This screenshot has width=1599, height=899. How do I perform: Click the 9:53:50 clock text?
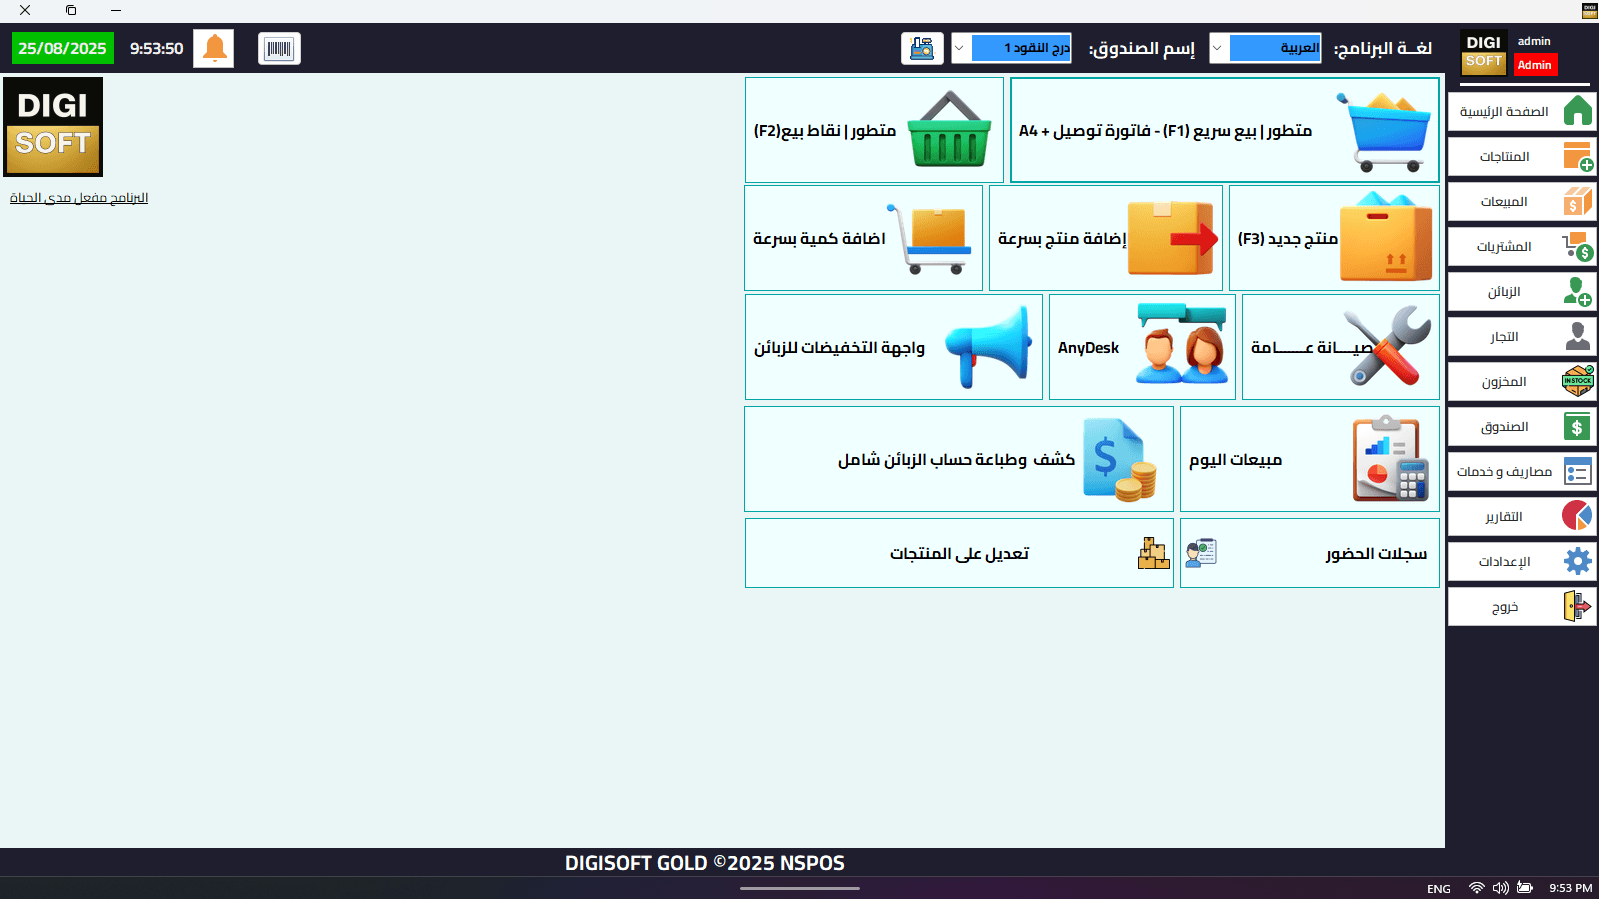pos(156,48)
